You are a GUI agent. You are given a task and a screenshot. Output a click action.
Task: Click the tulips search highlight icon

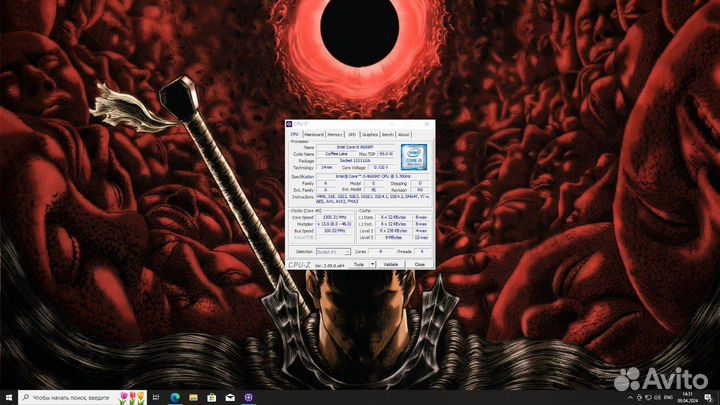132,397
